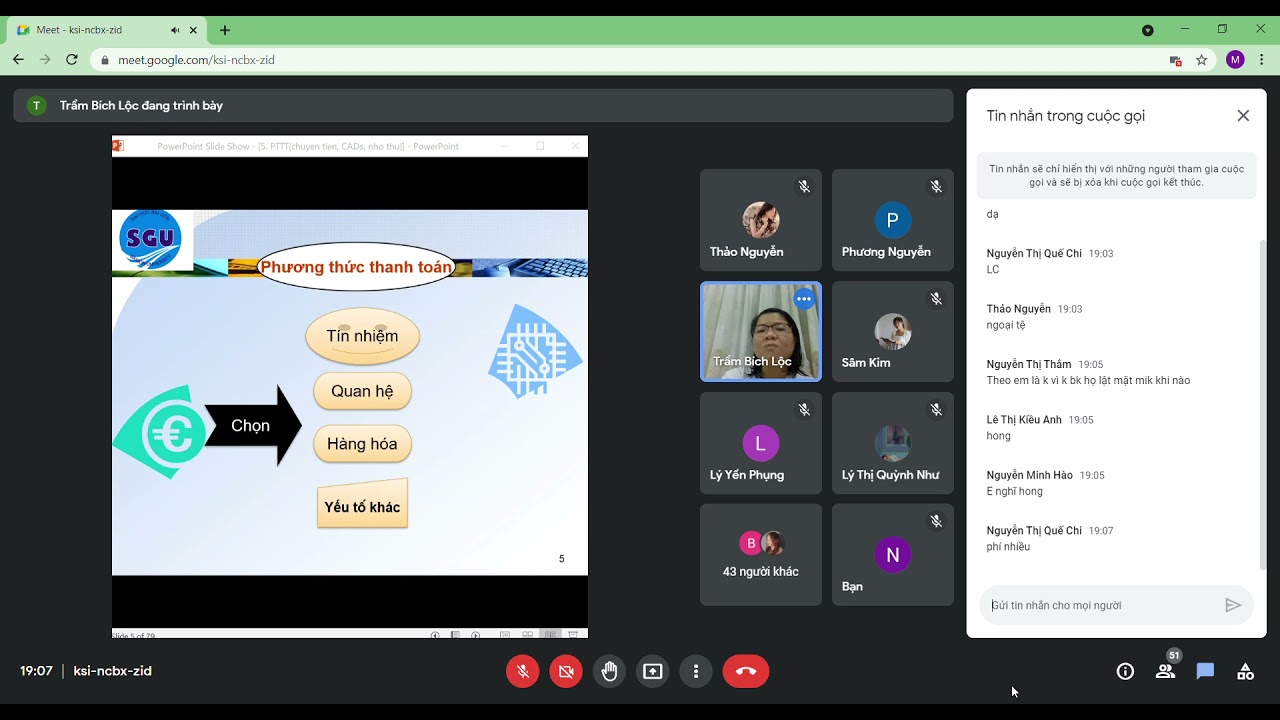Bookmark this page with the star icon
The width and height of the screenshot is (1280, 720).
[1202, 60]
